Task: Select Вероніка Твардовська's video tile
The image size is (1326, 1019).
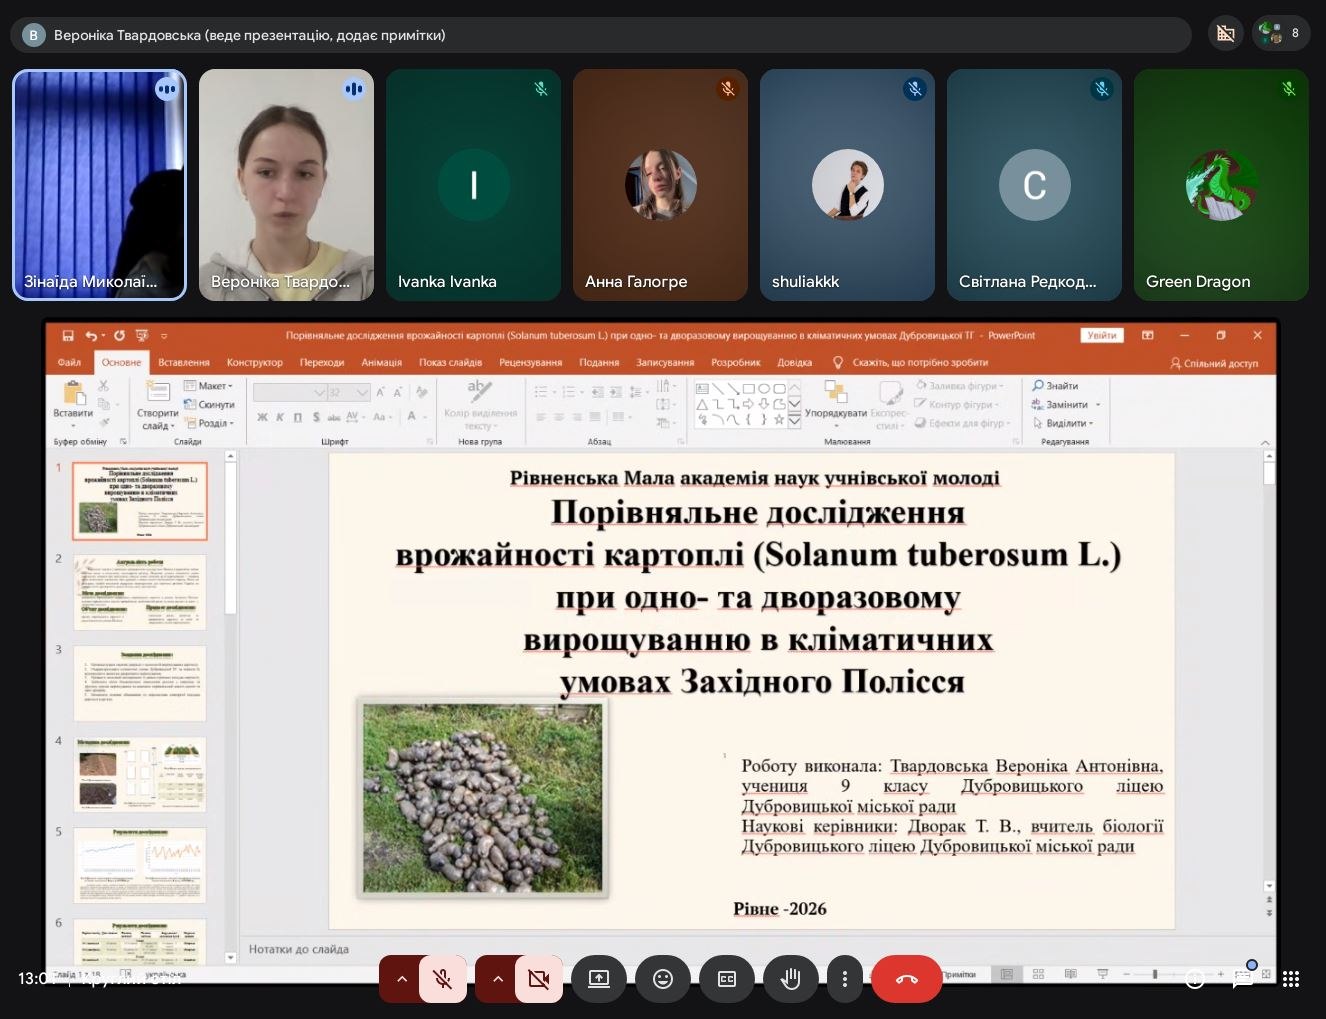Action: tap(286, 185)
